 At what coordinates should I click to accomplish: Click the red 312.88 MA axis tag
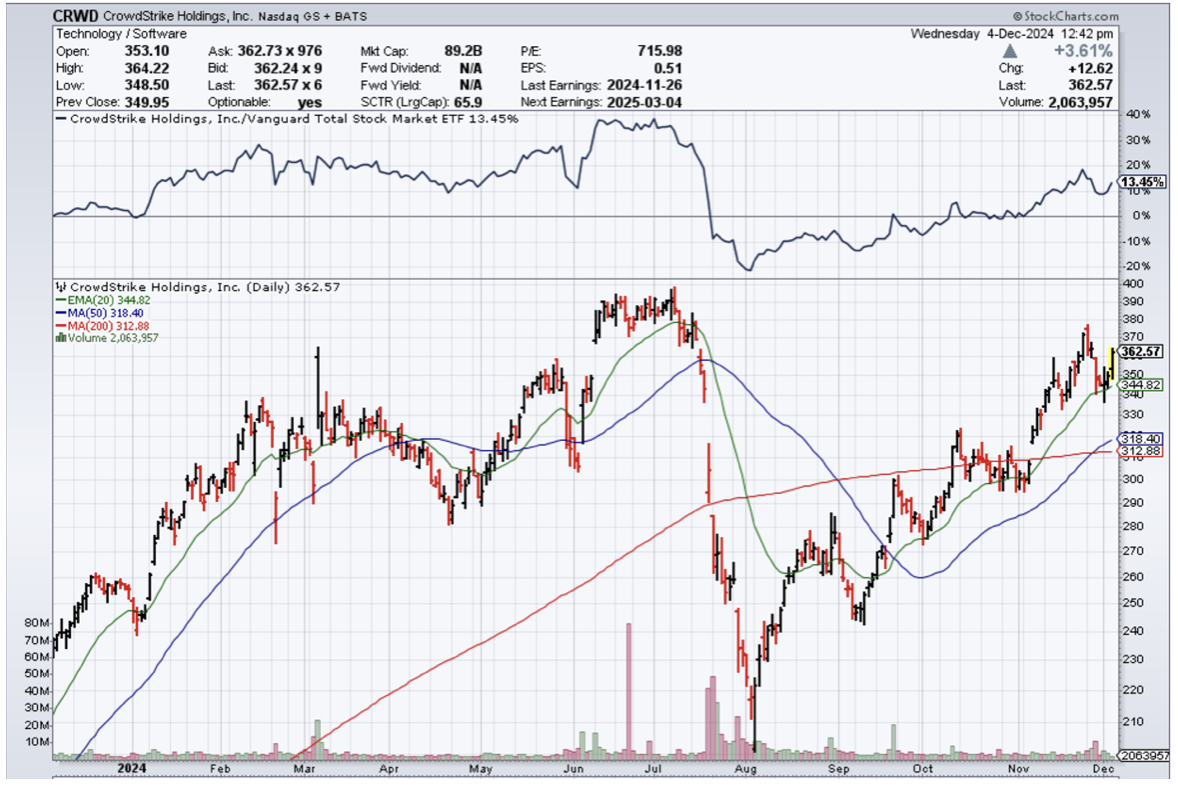click(1141, 451)
